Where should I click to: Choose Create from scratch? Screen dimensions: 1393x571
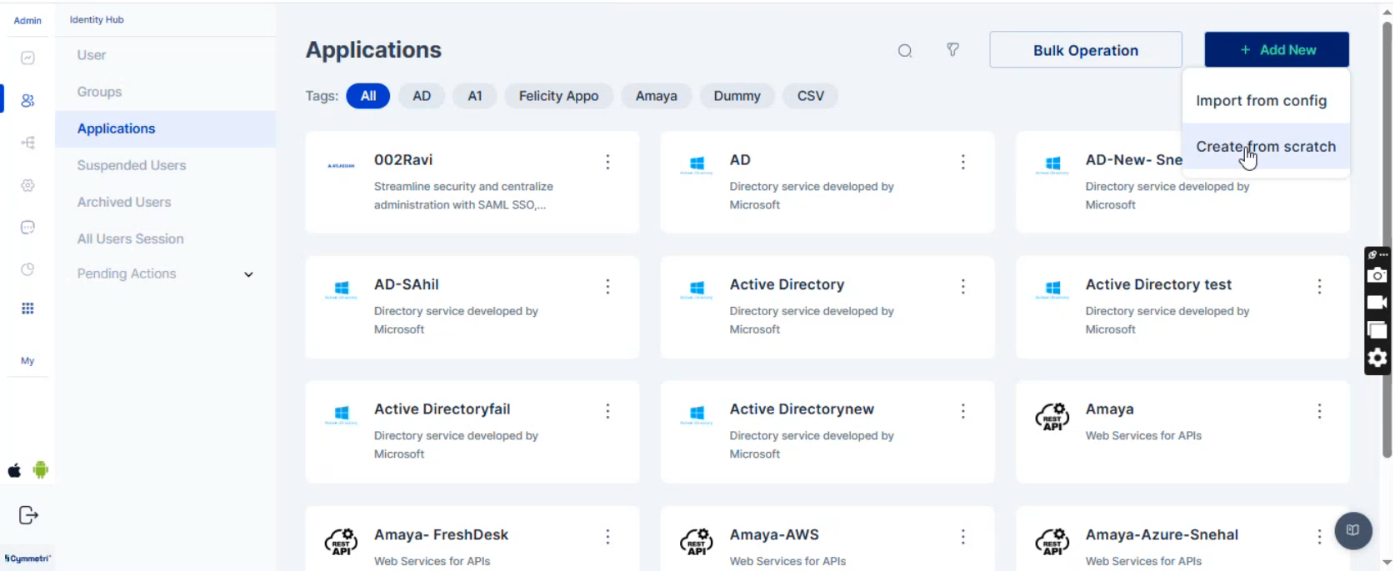click(1266, 147)
